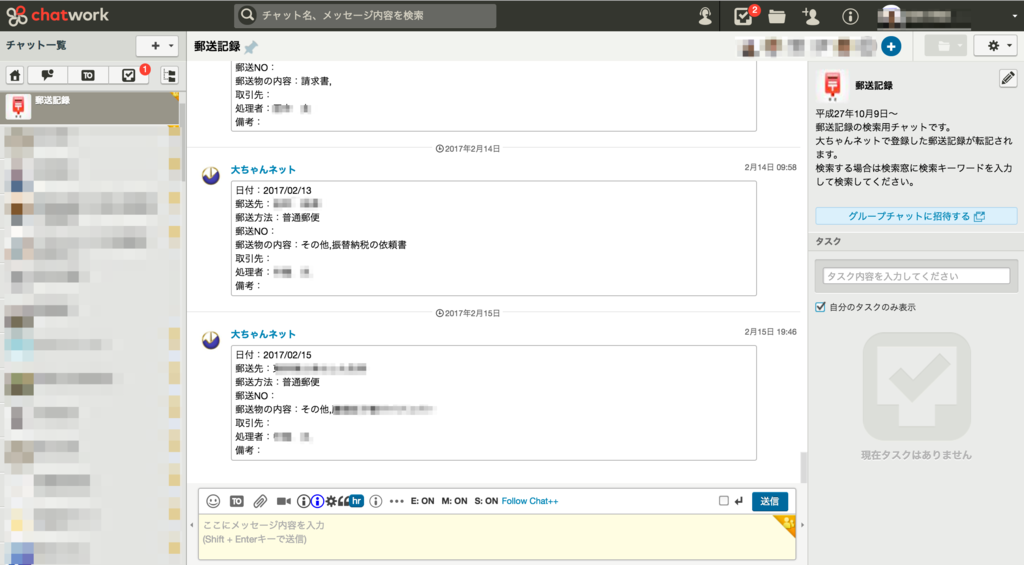Screen dimensions: 1024x565
Task: Click the search magnifier icon
Action: [247, 15]
